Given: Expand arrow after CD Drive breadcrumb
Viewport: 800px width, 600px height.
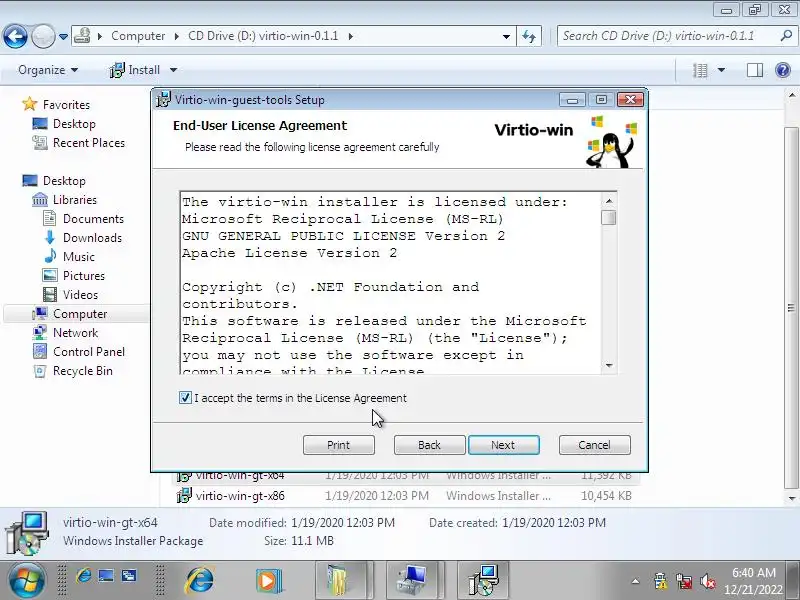Looking at the screenshot, I should coord(351,37).
